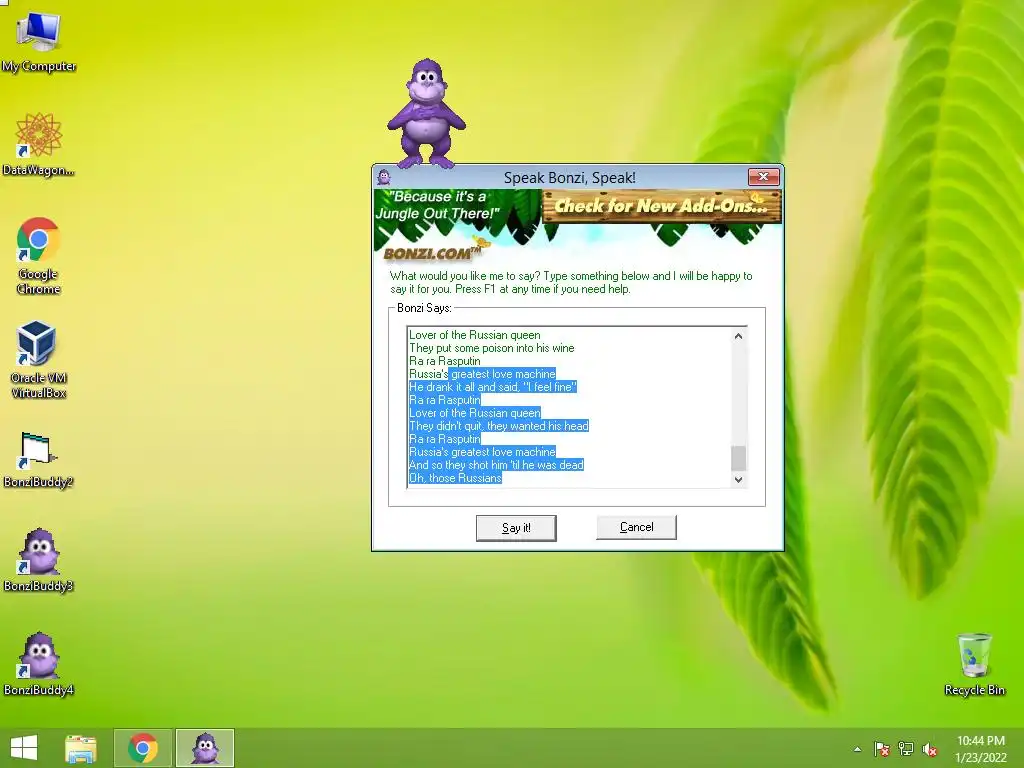Open File Explorer from the taskbar
The height and width of the screenshot is (768, 1024).
81,748
